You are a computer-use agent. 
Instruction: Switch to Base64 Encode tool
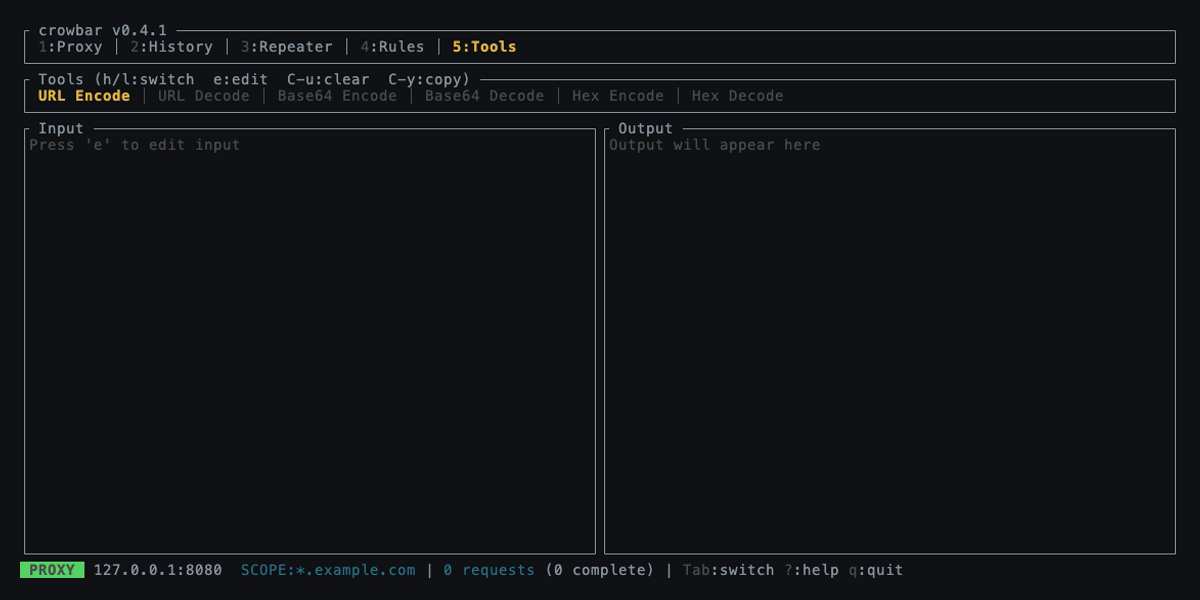[x=337, y=96]
